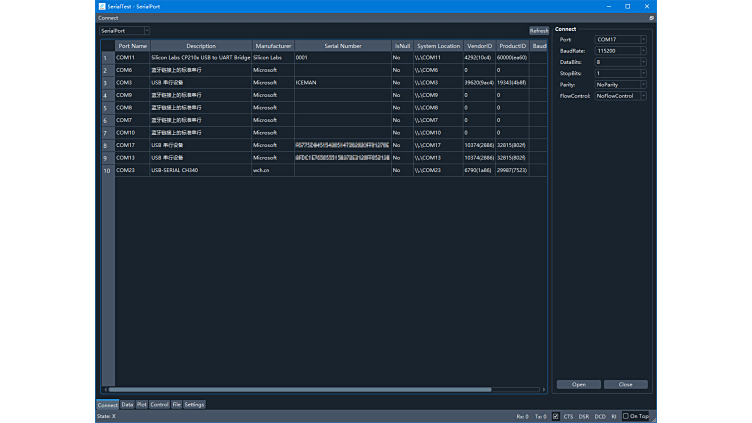
Task: Minimize the SerialTest window
Action: tap(603, 6)
